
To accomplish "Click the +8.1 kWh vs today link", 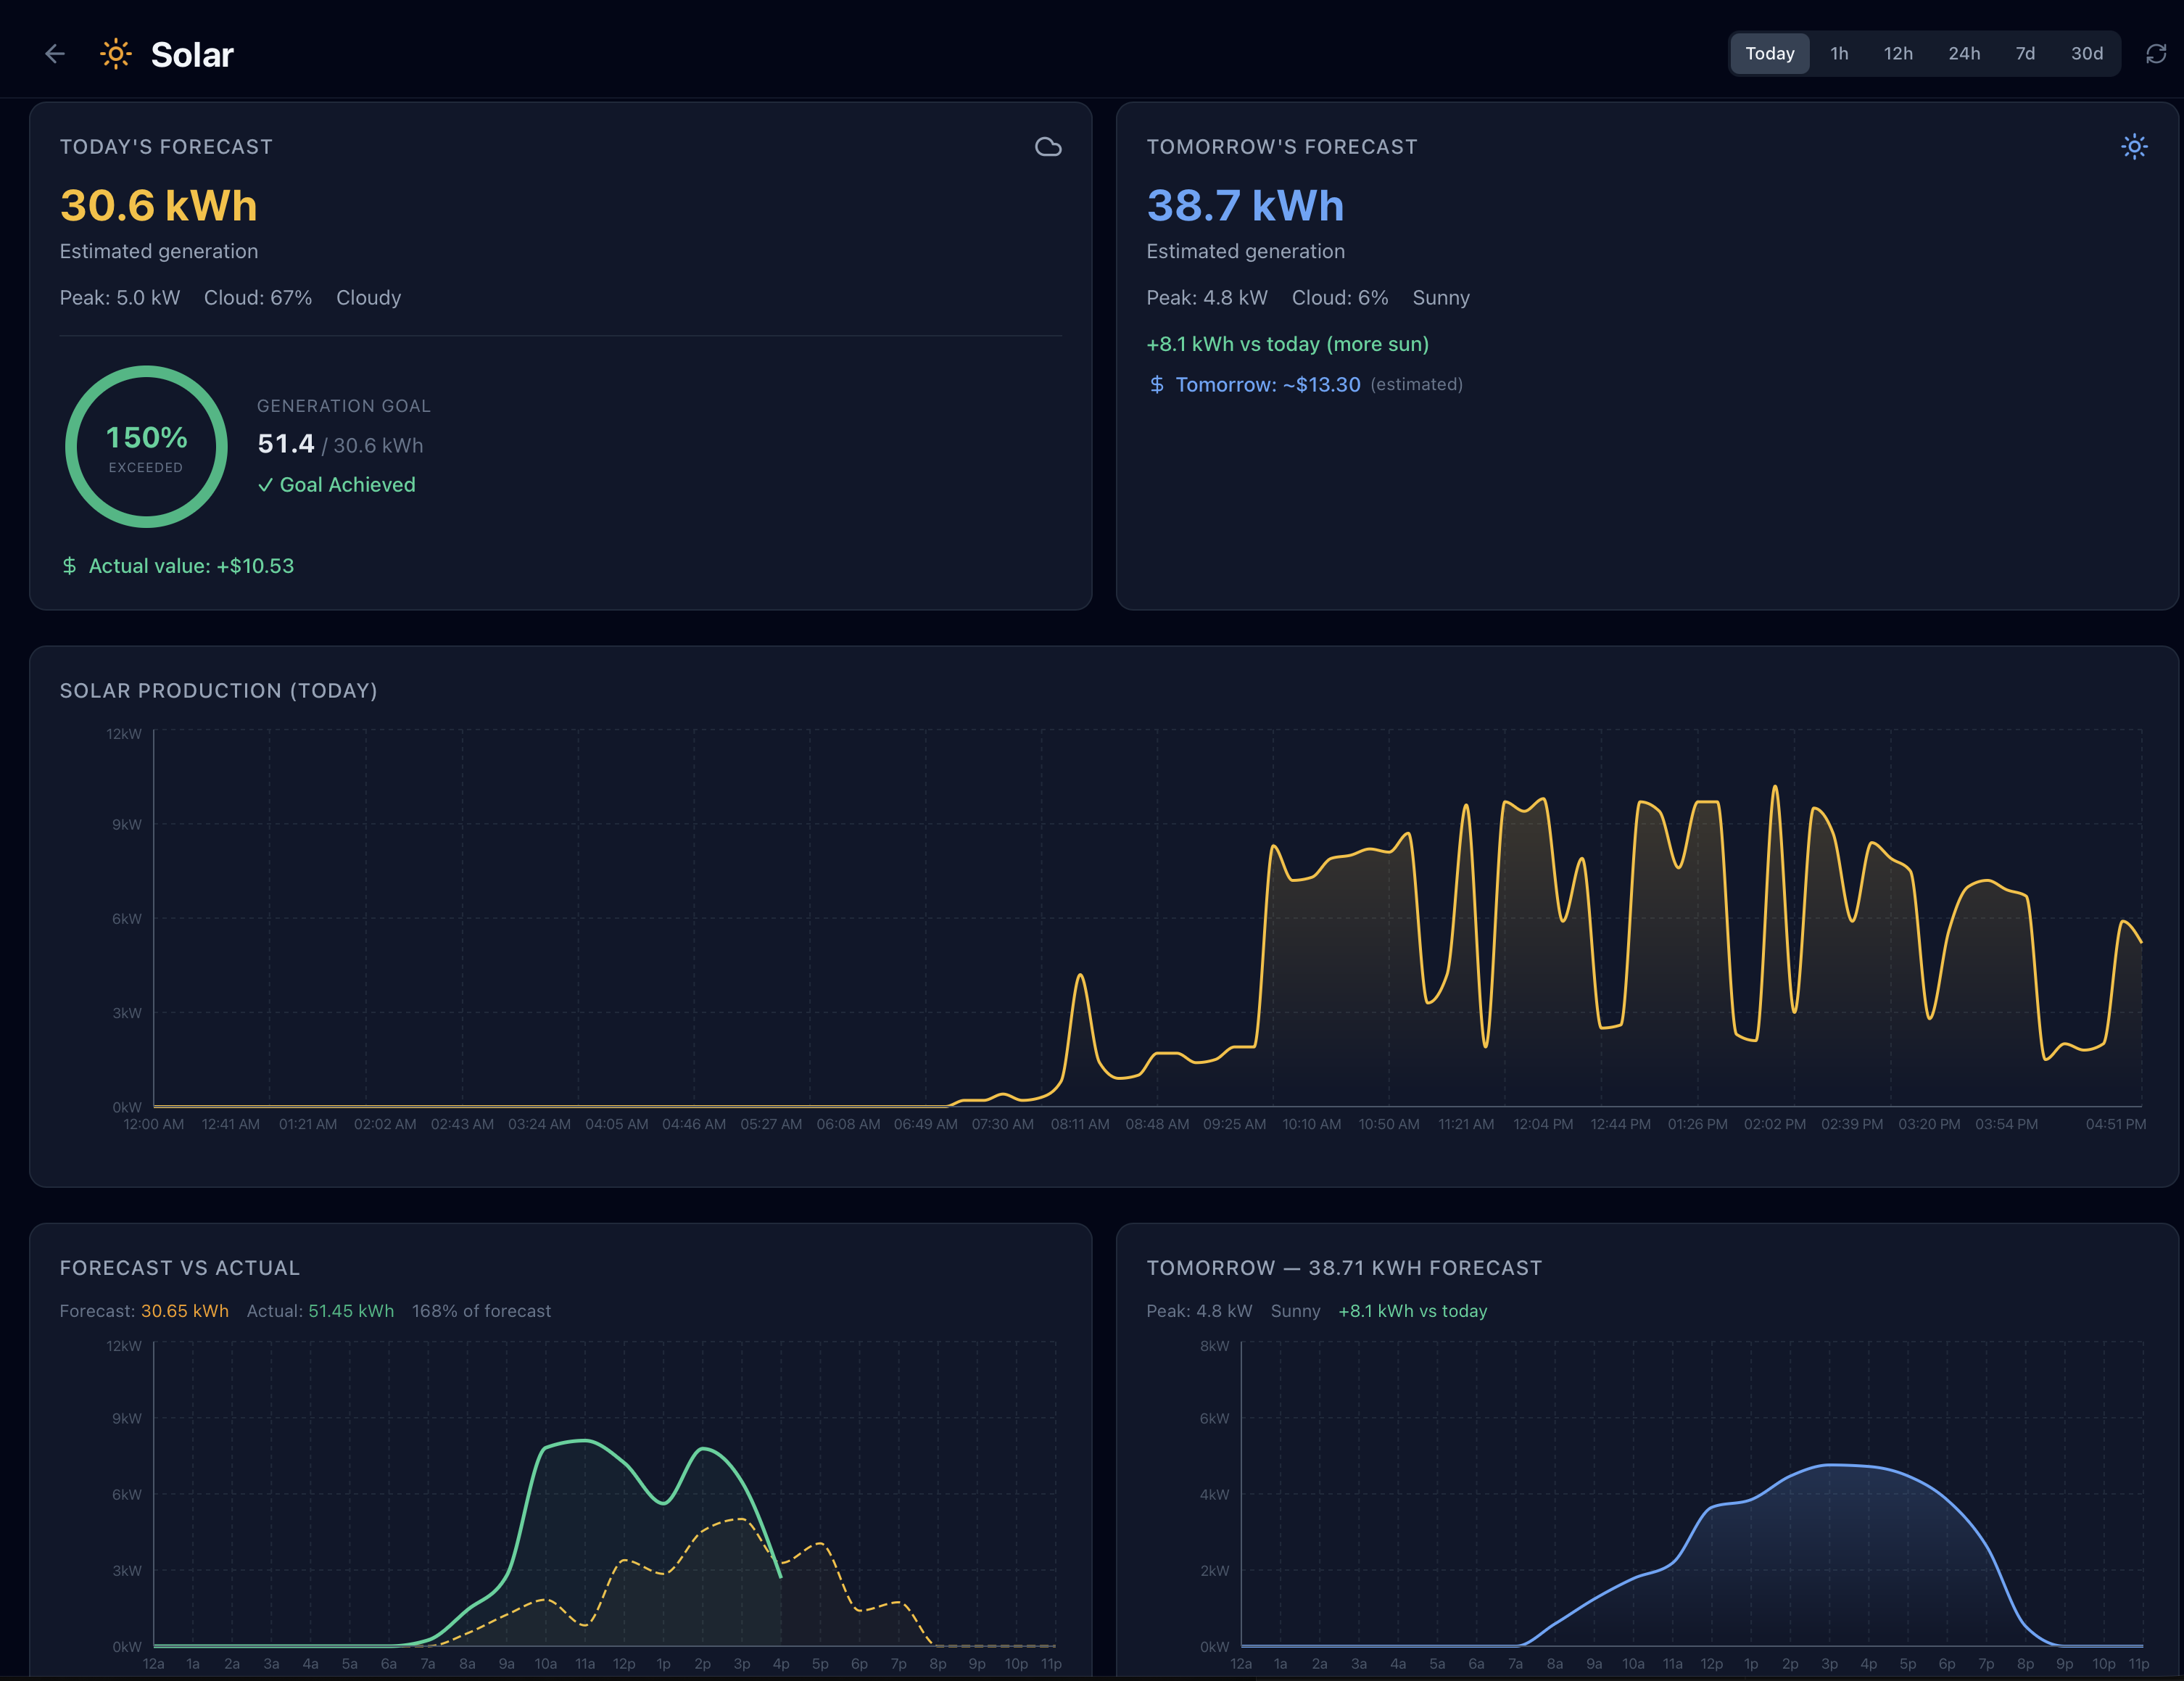I will [1288, 344].
